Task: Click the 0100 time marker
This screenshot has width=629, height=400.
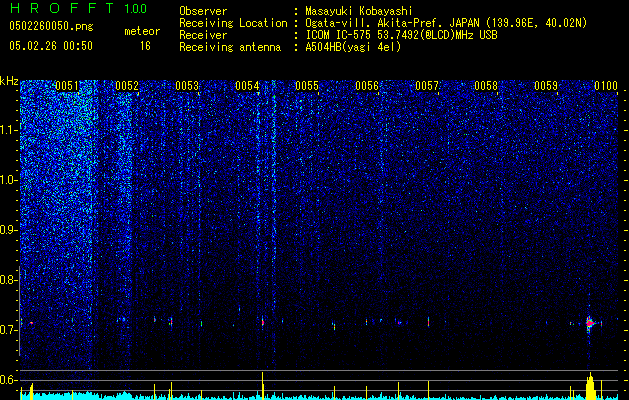Action: [x=606, y=86]
